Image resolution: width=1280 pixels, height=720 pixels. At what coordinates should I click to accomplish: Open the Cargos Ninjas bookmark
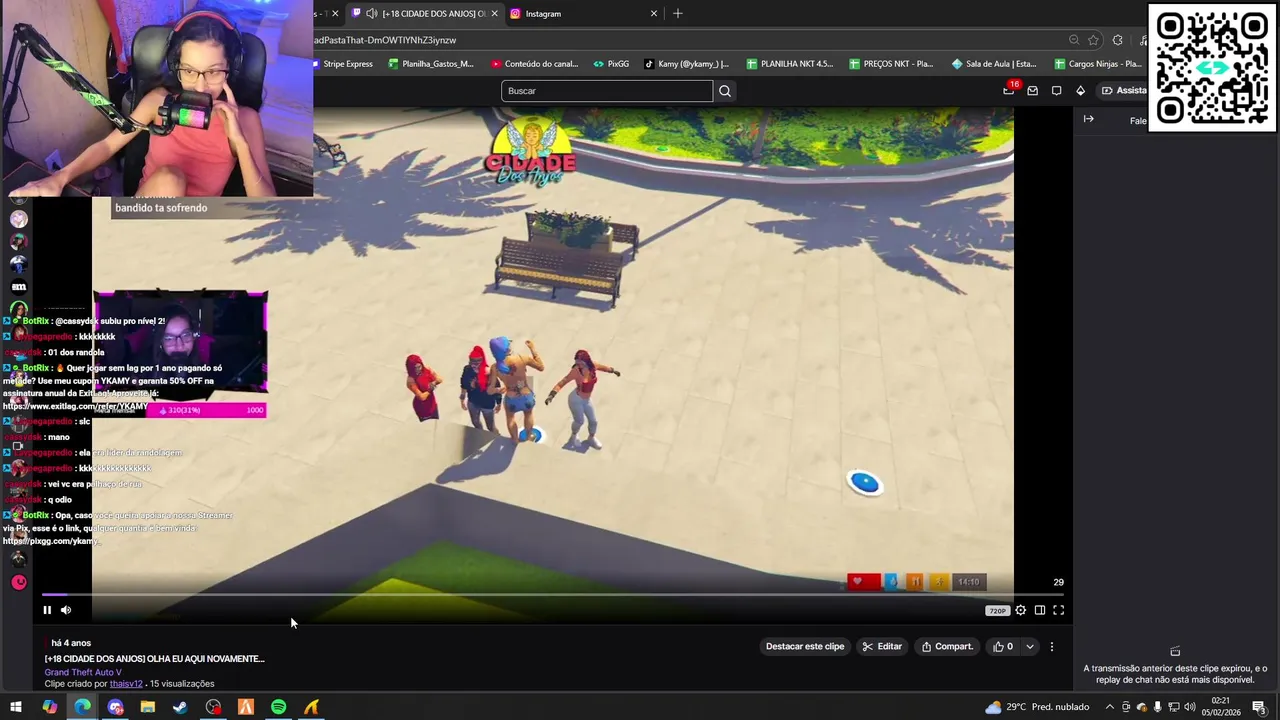[x=1098, y=64]
